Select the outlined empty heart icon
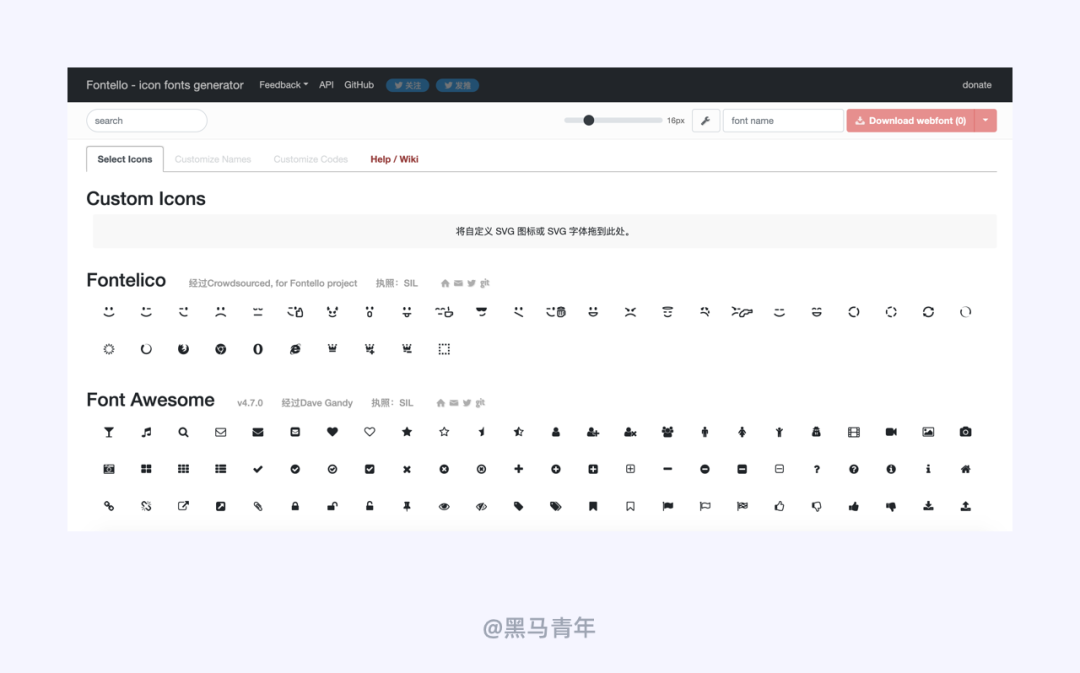The width and height of the screenshot is (1080, 673). click(x=369, y=432)
